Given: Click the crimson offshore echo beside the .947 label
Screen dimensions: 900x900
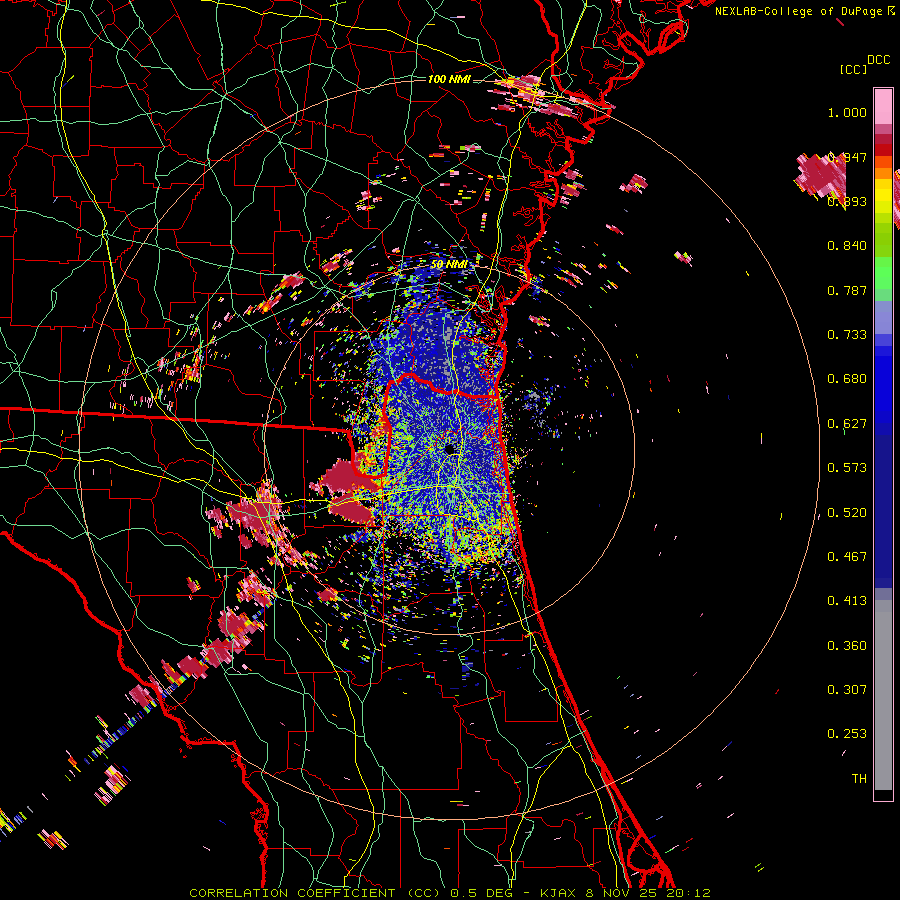Looking at the screenshot, I should tap(821, 176).
